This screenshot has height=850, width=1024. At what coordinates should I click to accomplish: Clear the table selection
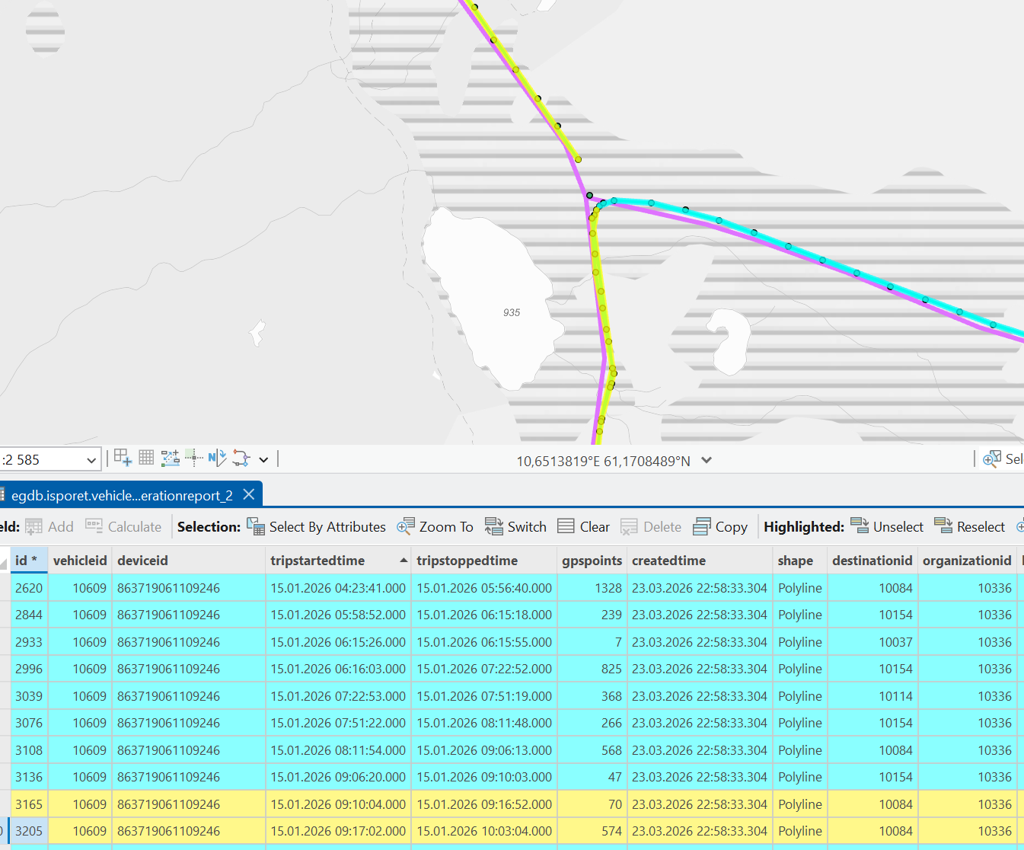pos(583,527)
